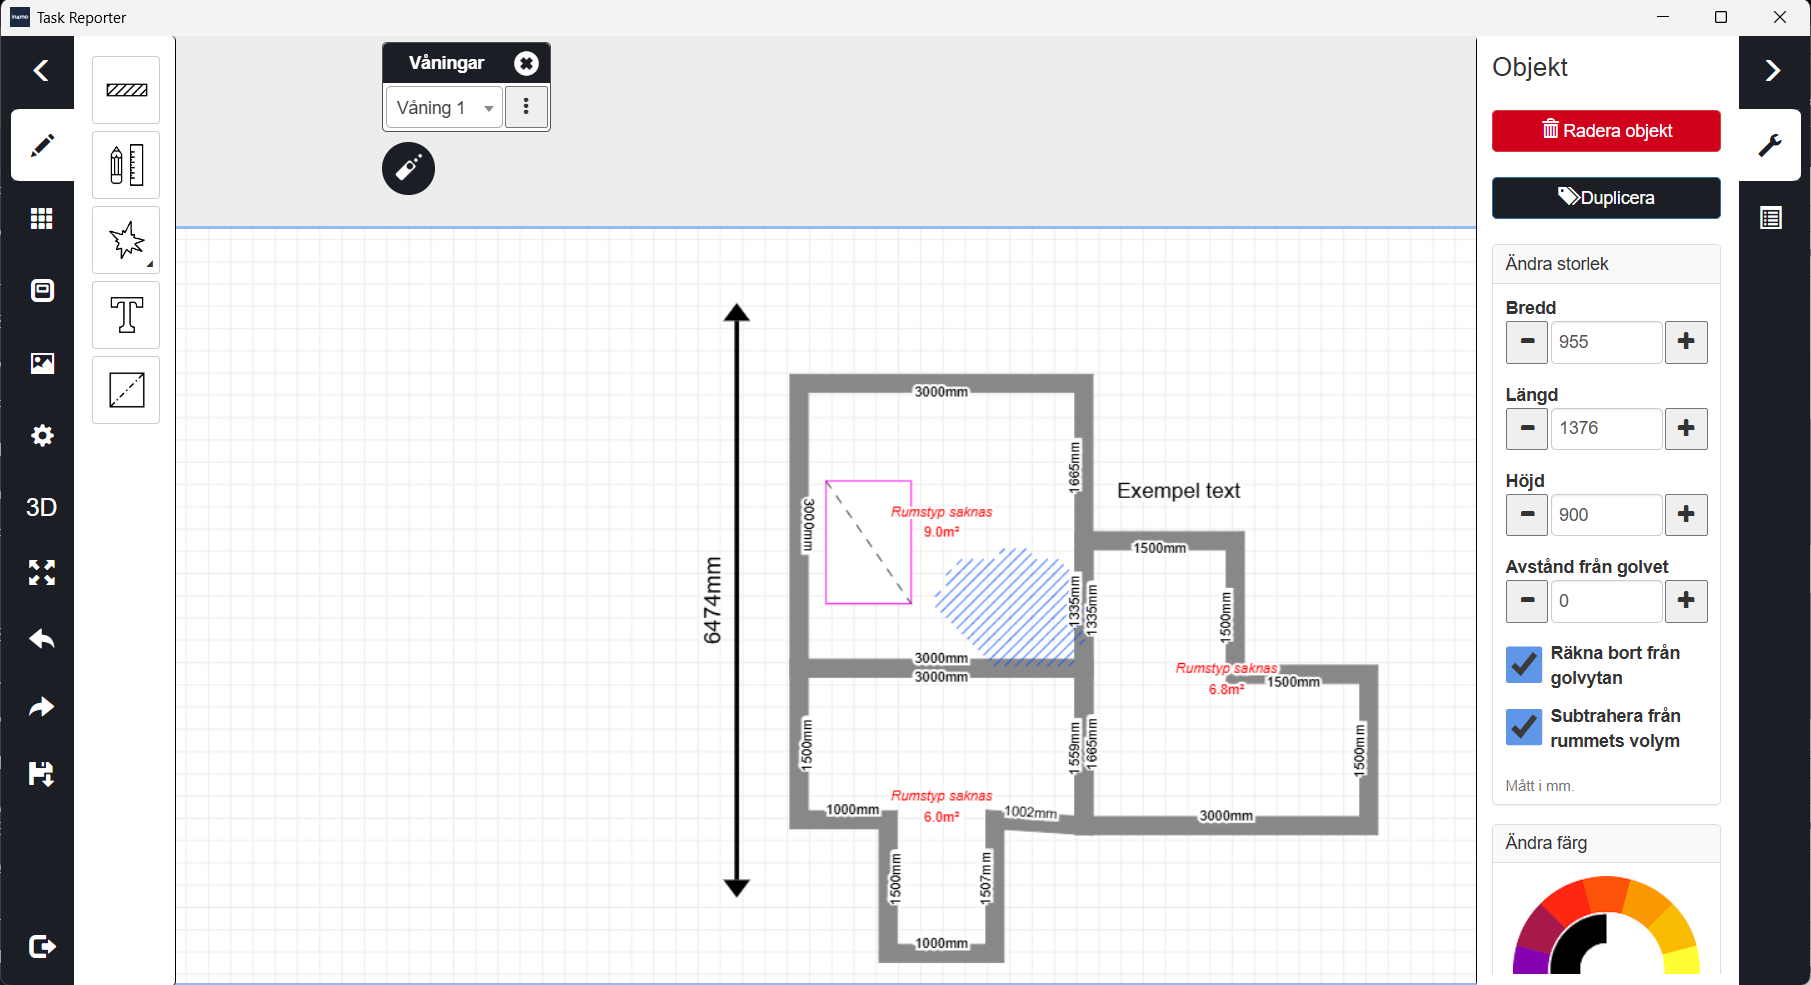
Task: Uncheck Räkna bort från golvytan
Action: click(x=1524, y=665)
